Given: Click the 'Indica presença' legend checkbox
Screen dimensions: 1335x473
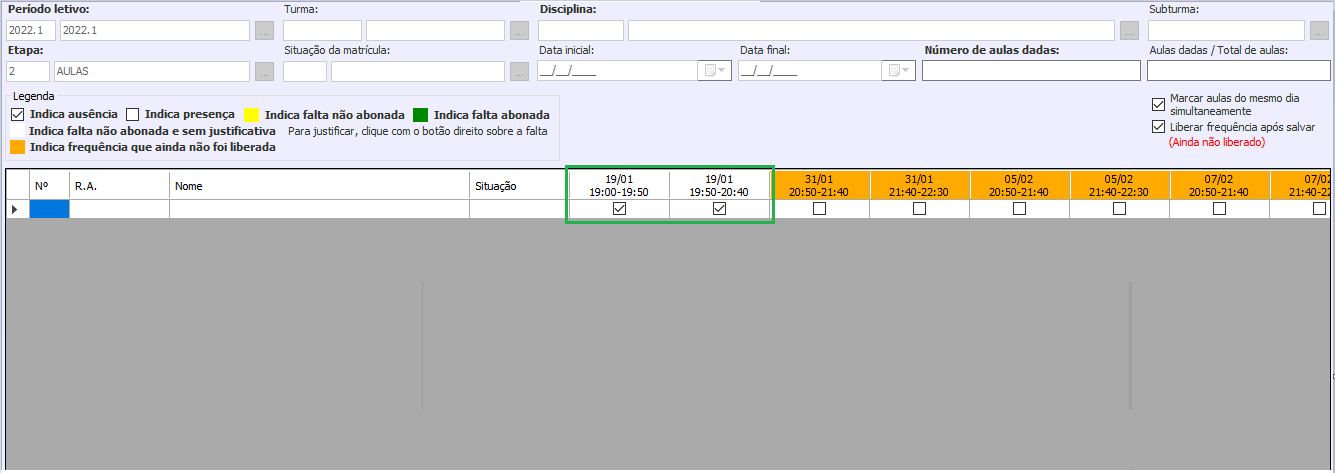Looking at the screenshot, I should click(133, 114).
